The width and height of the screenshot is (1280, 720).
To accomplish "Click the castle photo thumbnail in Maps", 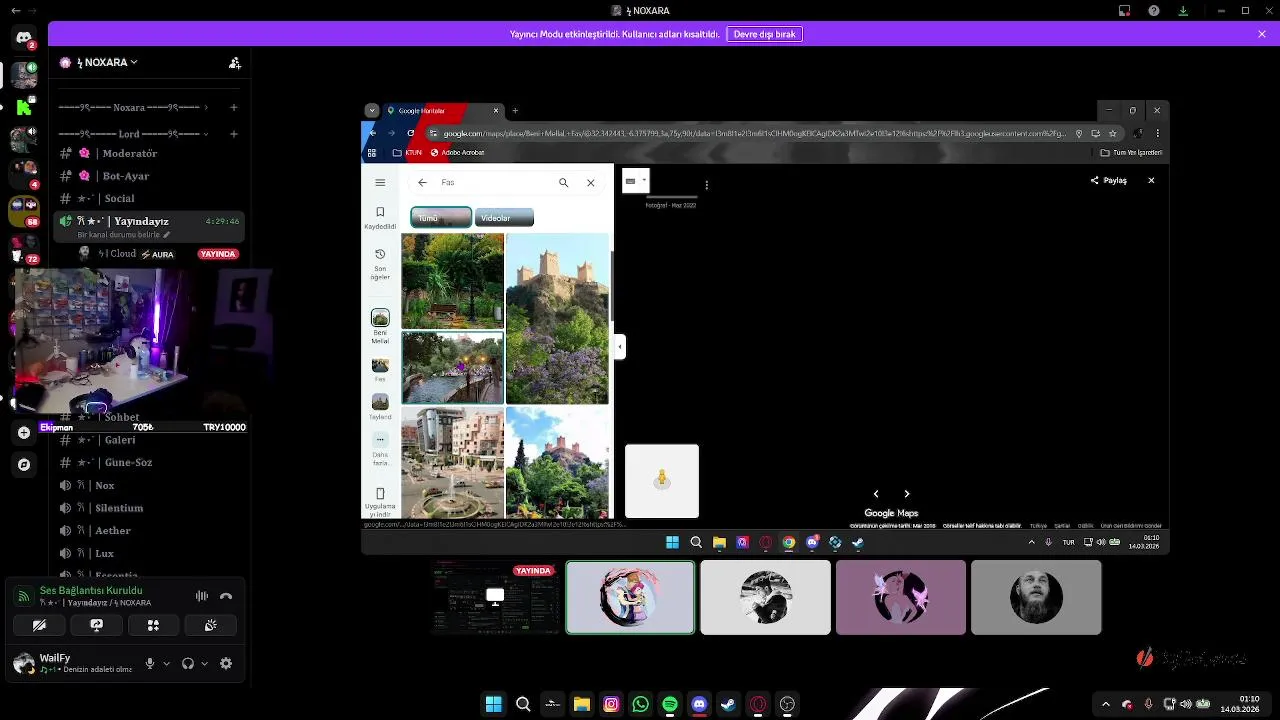I will tap(557, 318).
